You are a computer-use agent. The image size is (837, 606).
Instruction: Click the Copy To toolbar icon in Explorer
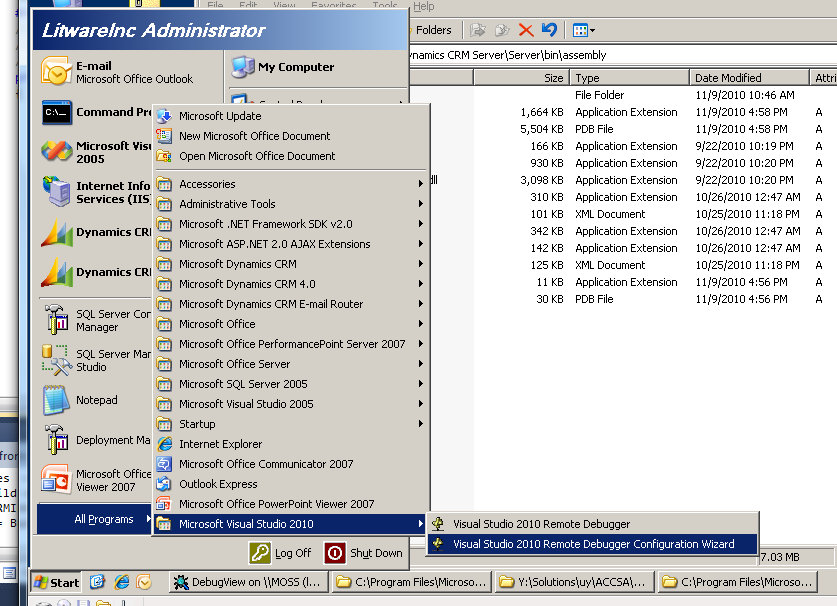[x=502, y=30]
